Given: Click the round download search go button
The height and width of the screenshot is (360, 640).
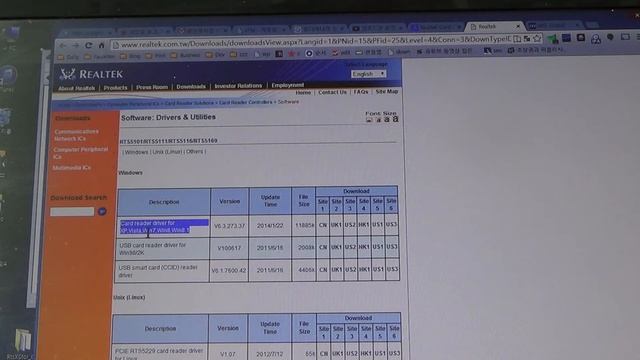Looking at the screenshot, I should [102, 211].
